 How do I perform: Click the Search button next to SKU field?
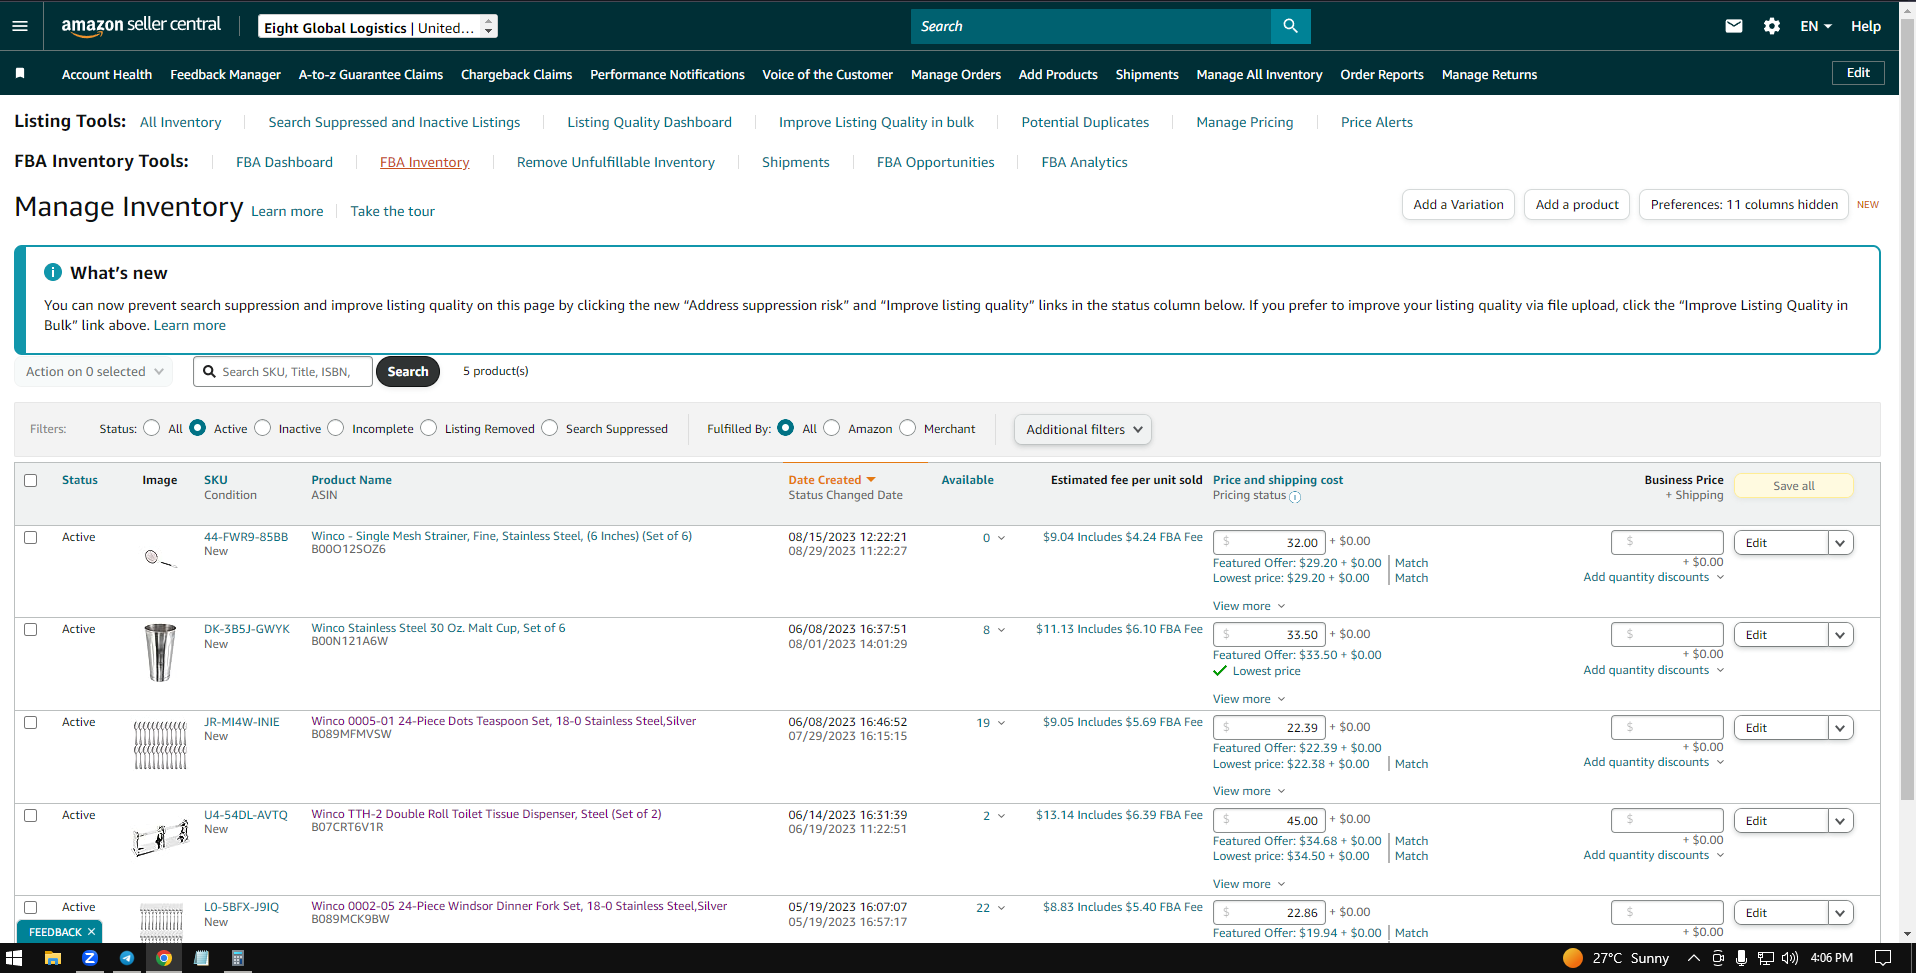(408, 371)
